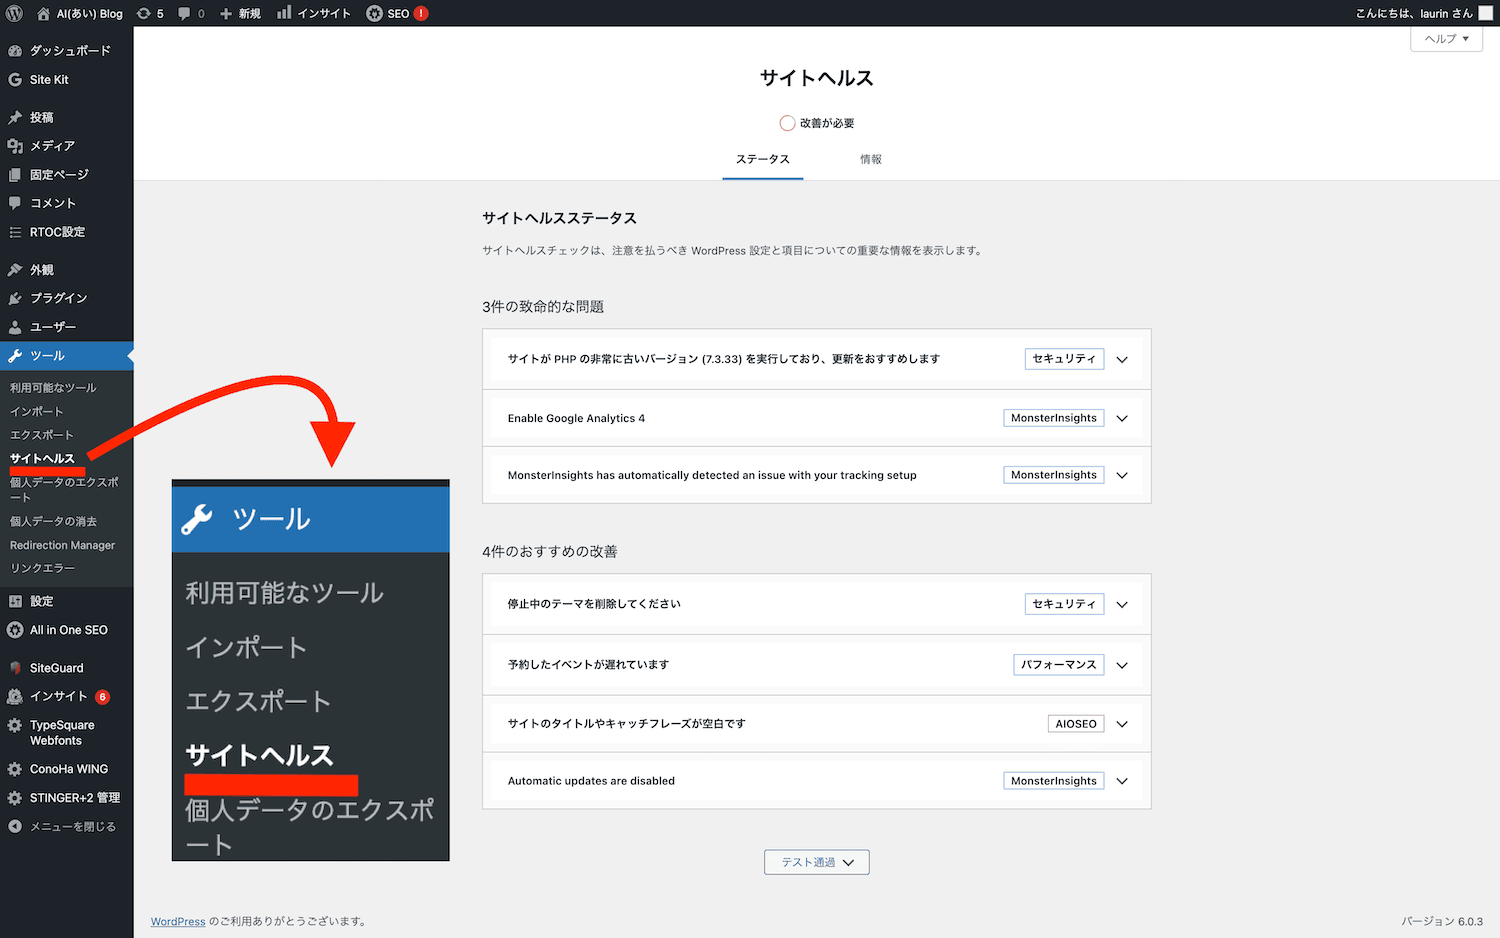Expand サイトのタイトルやキャッチフレーズが空白です item

point(816,724)
